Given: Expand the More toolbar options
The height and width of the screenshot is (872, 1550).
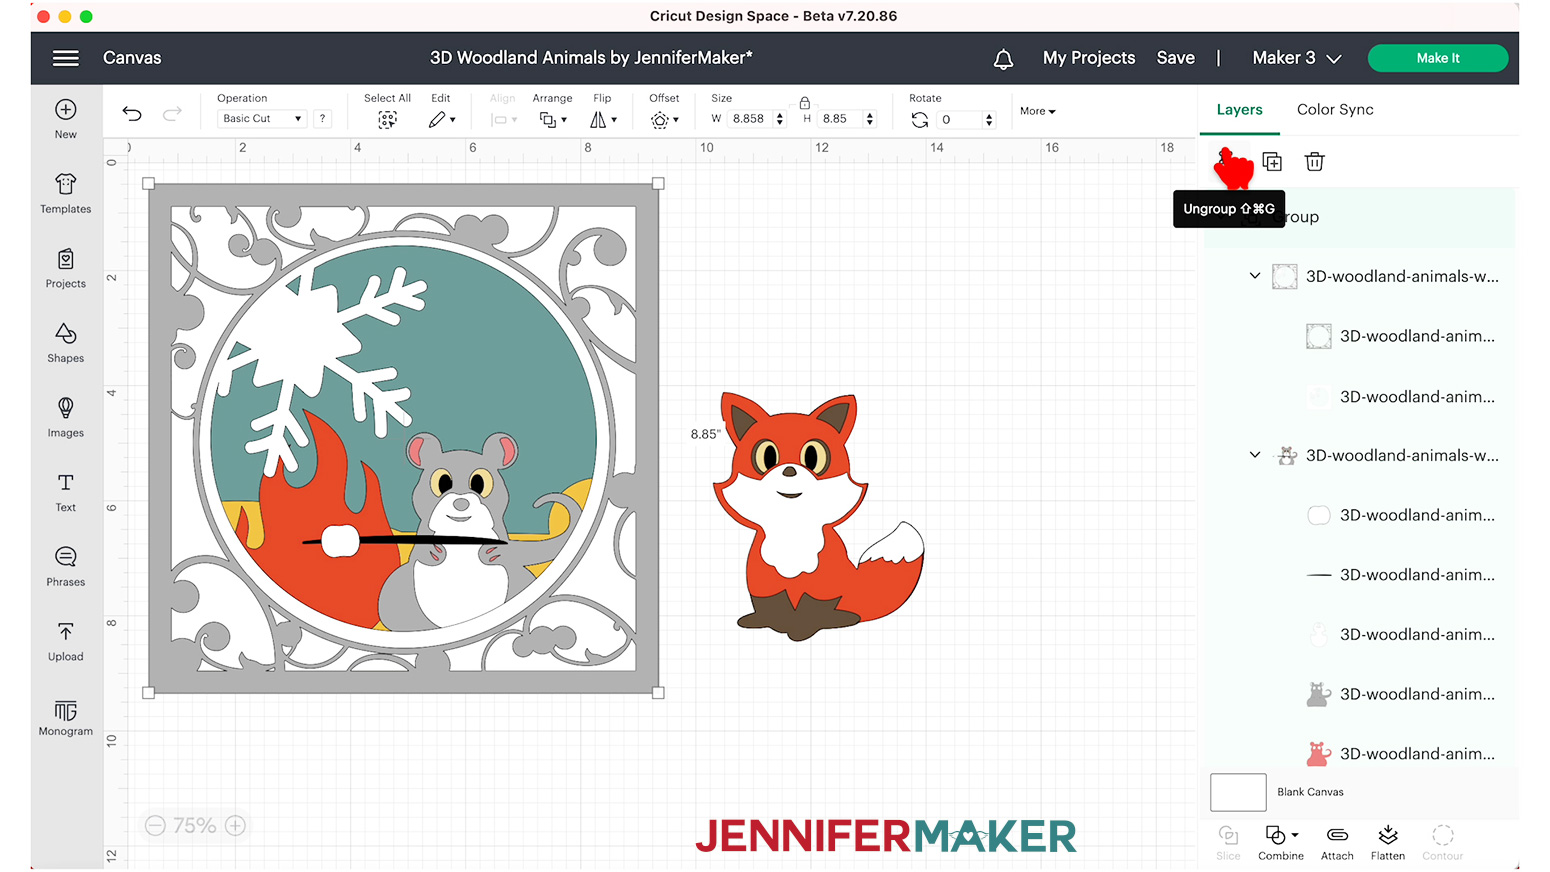Looking at the screenshot, I should tap(1038, 111).
